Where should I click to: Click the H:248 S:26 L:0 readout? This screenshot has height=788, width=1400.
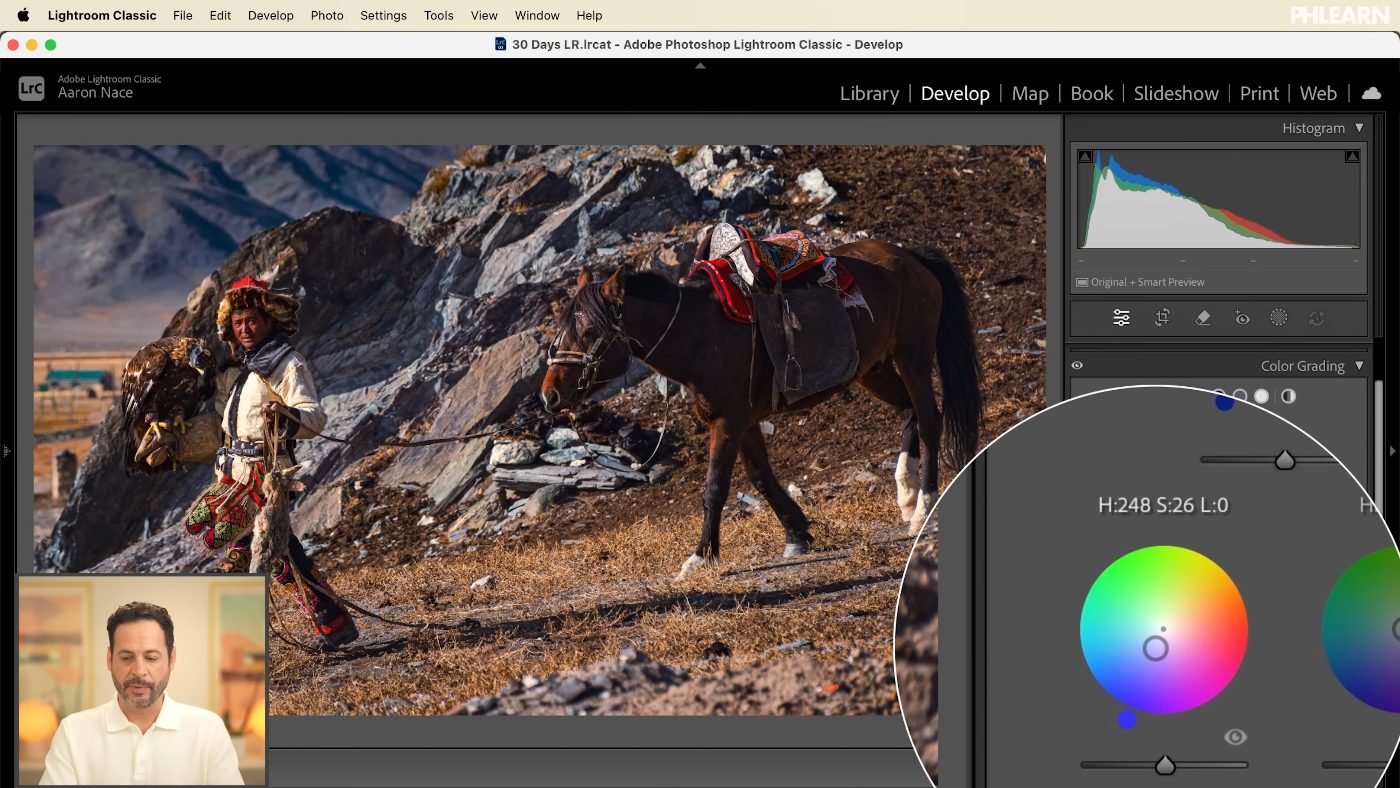(1163, 505)
